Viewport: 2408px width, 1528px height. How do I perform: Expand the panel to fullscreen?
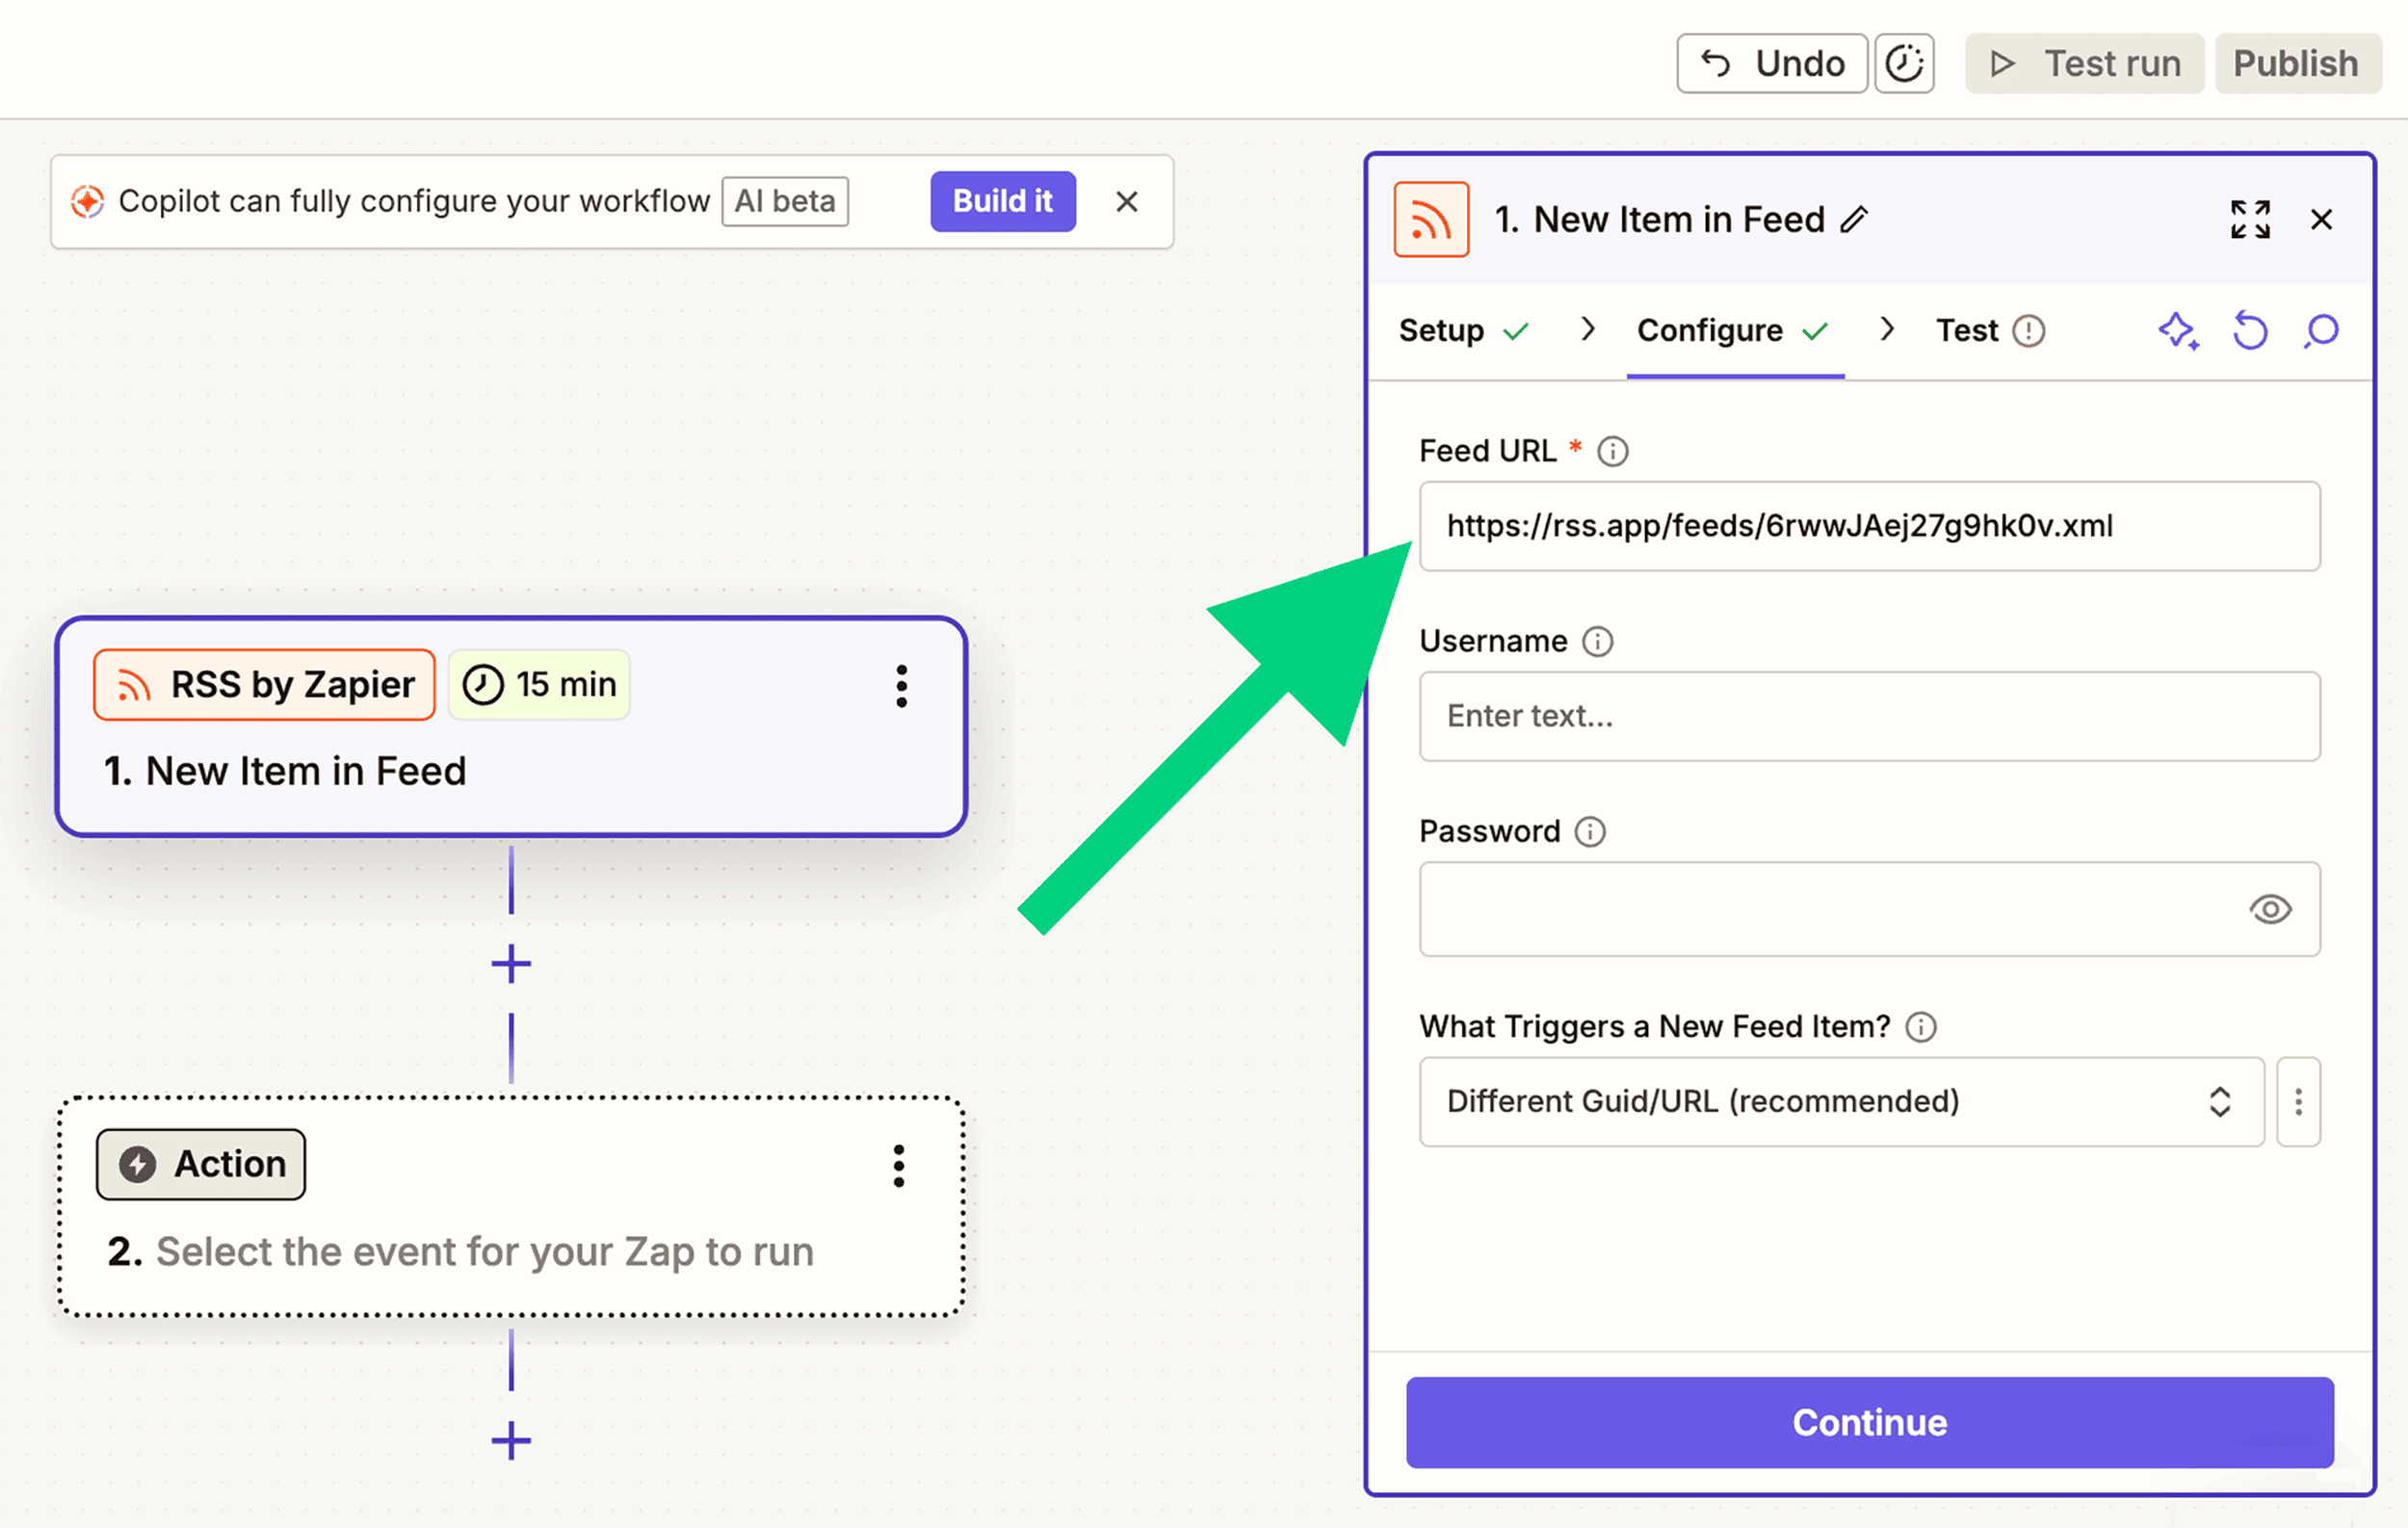tap(2250, 219)
